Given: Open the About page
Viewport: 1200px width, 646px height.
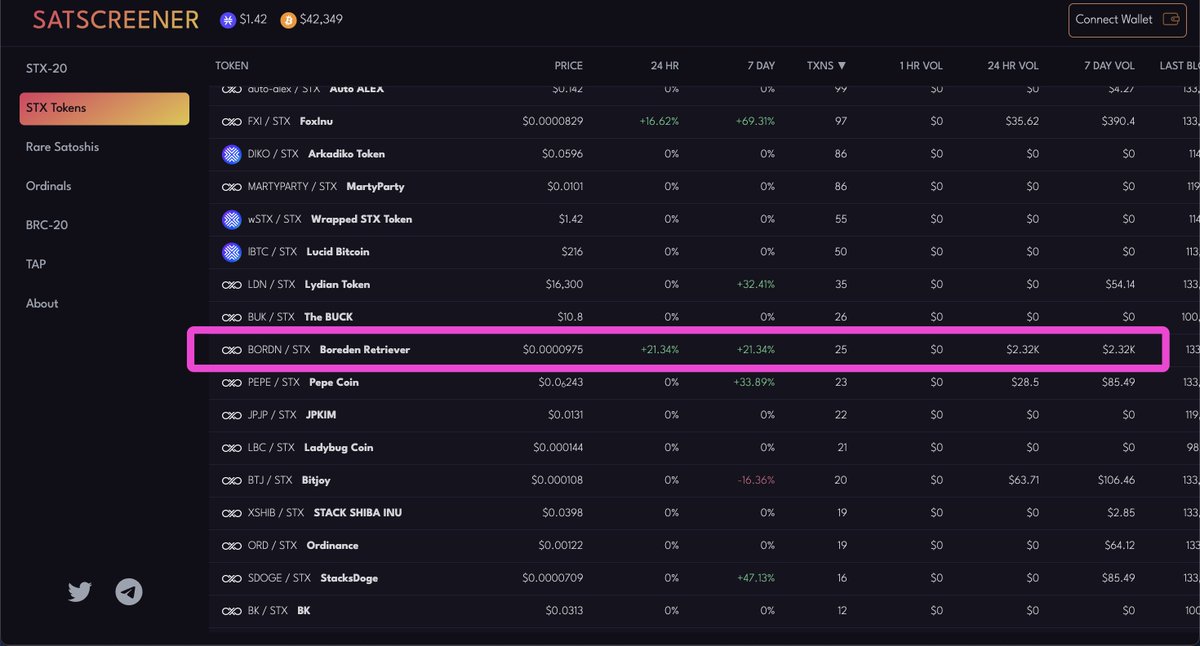Looking at the screenshot, I should 42,303.
